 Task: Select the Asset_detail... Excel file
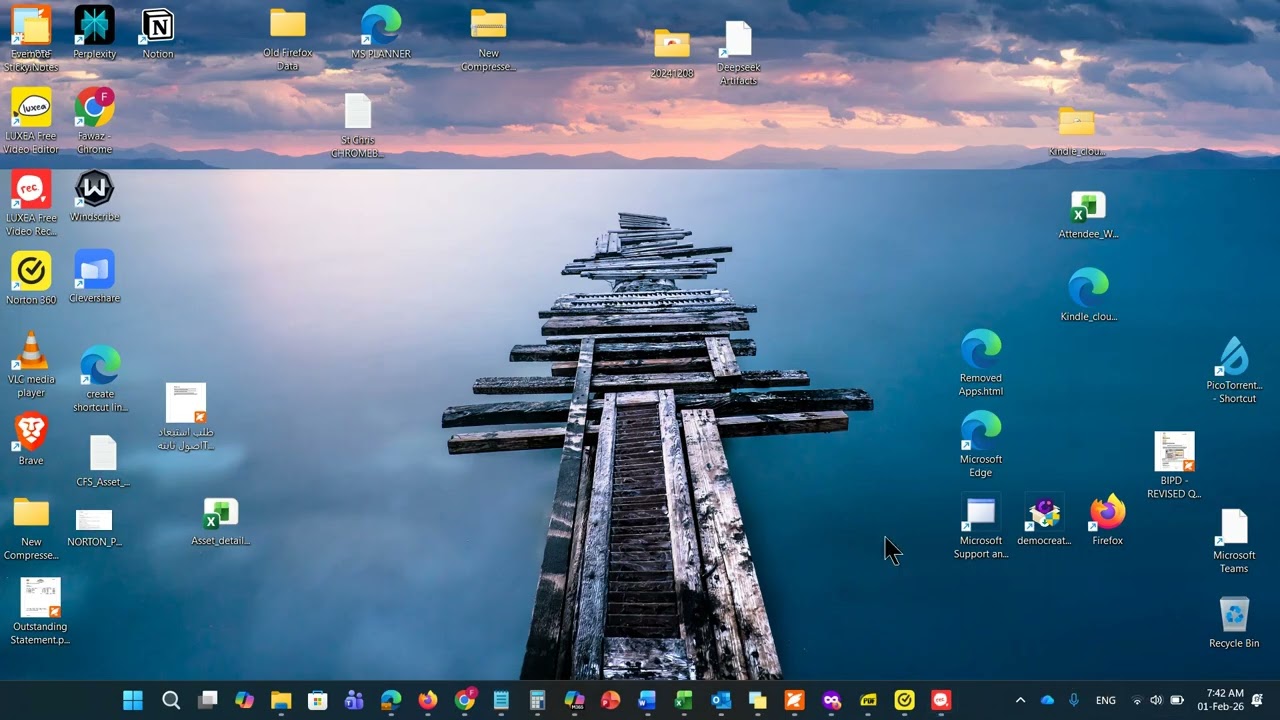221,522
